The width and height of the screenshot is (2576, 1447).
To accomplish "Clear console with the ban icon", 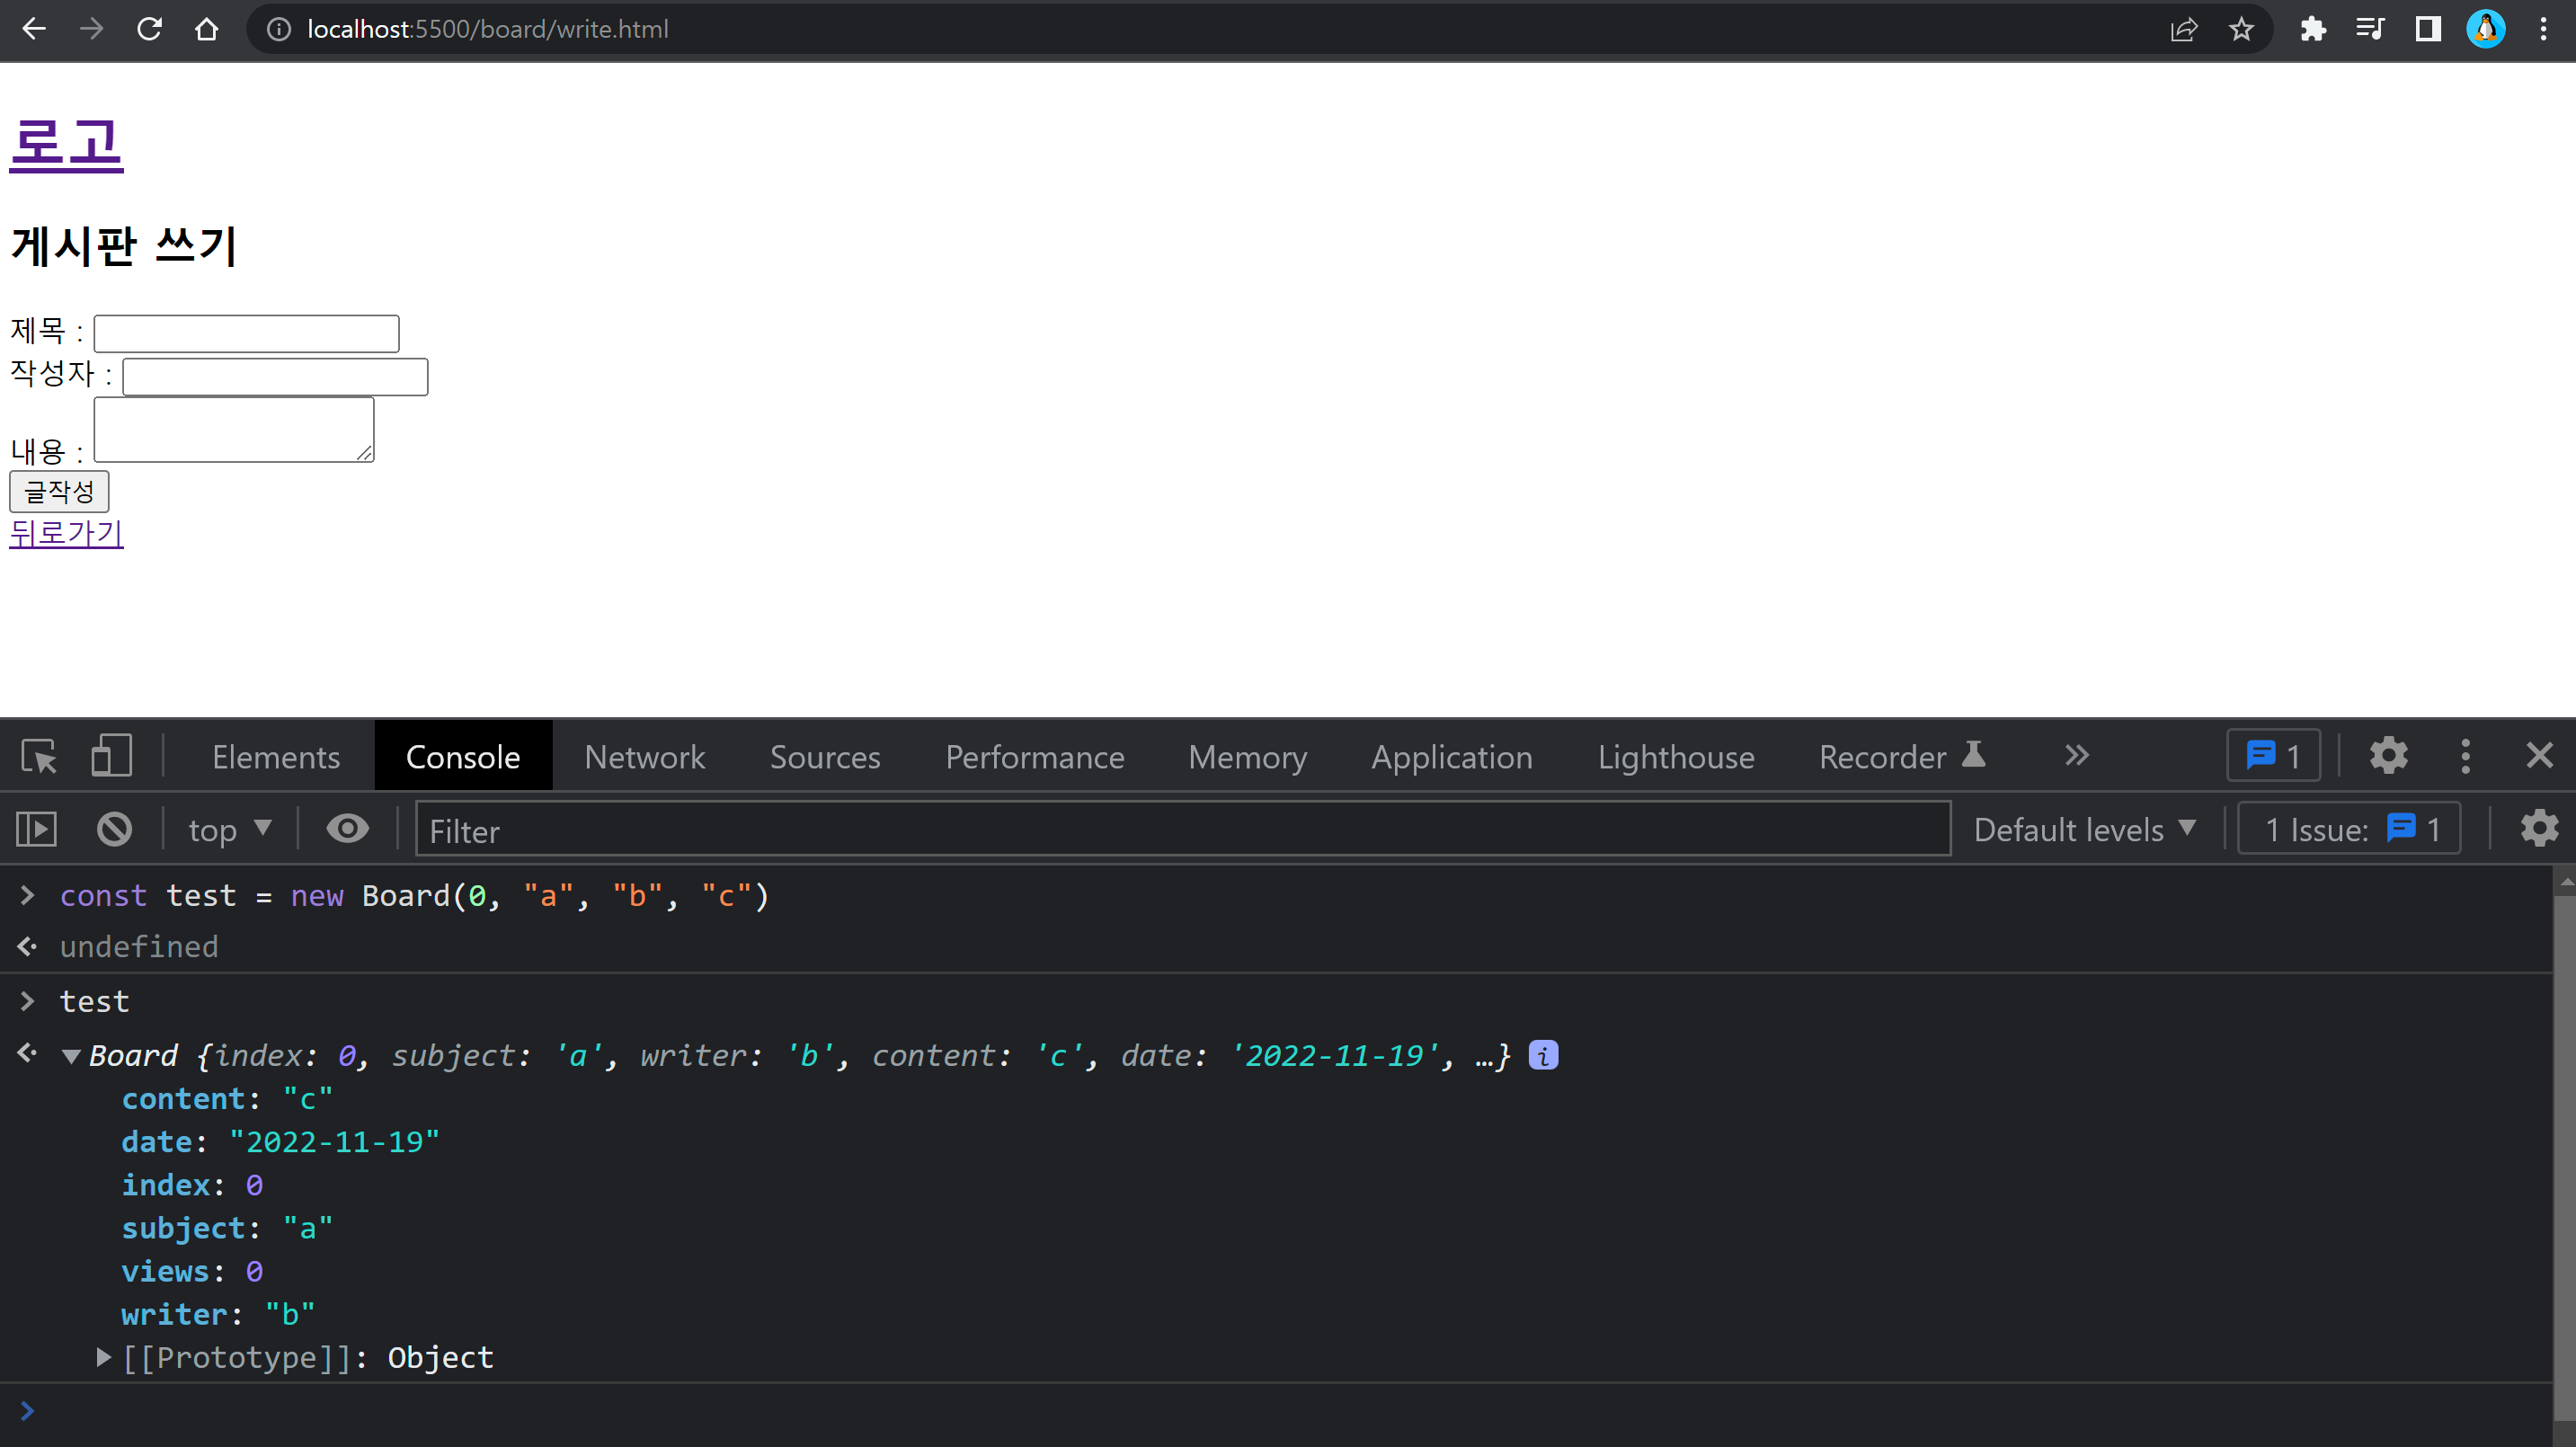I will coord(114,829).
